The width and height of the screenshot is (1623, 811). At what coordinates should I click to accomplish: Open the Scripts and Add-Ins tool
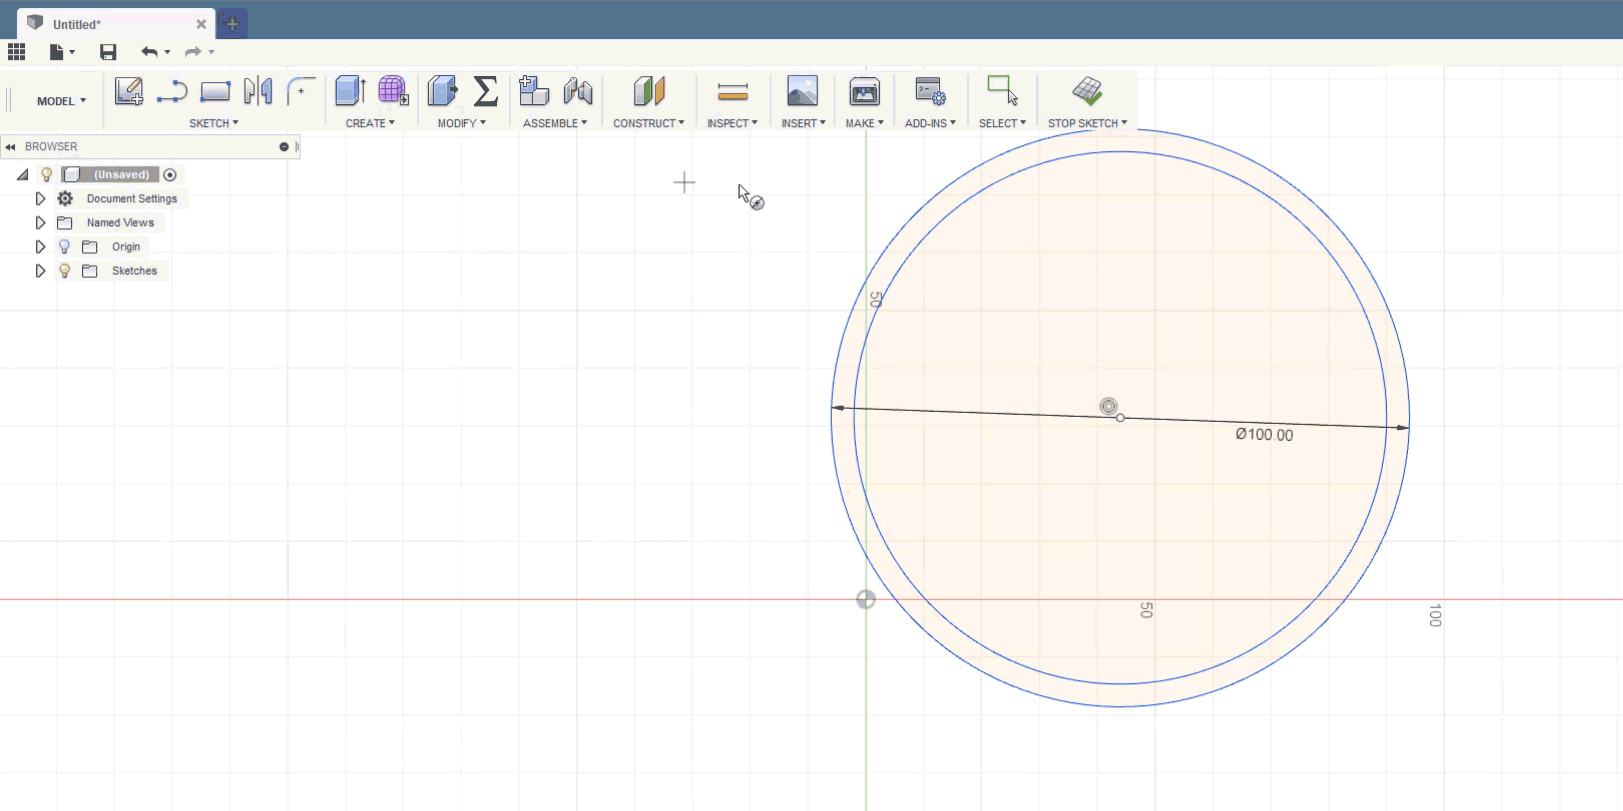pos(930,91)
